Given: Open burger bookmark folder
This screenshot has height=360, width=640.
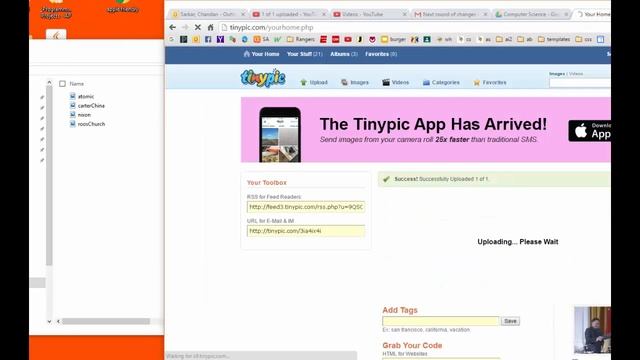Looking at the screenshot, I should pos(393,40).
